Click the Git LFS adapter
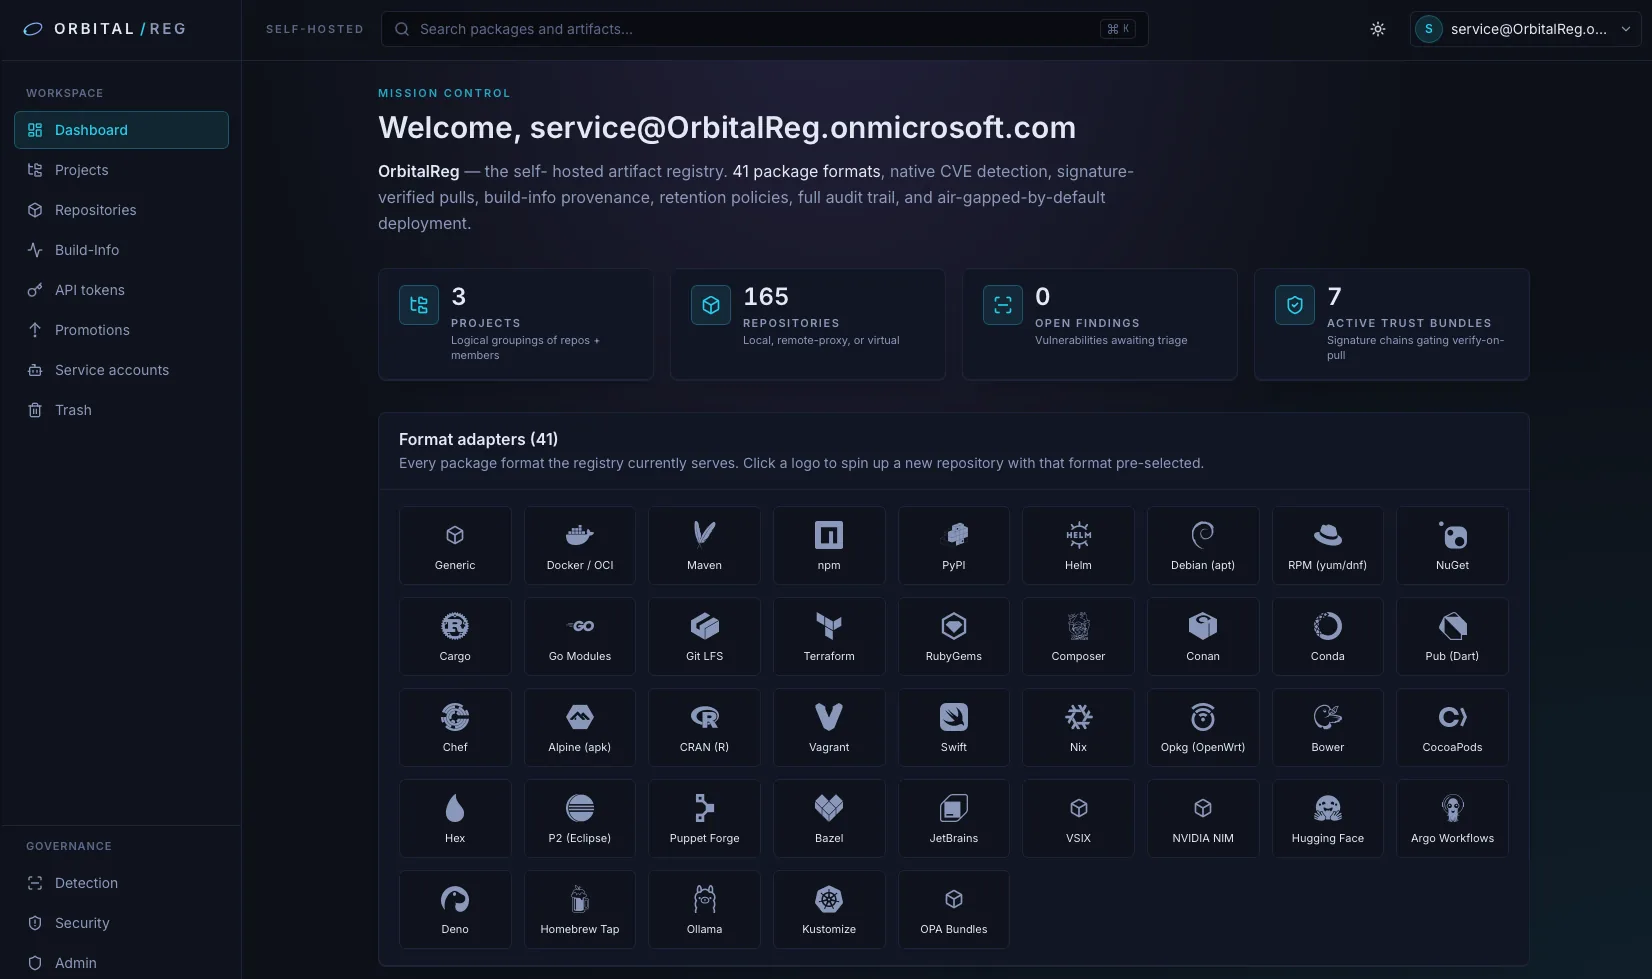1652x979 pixels. click(704, 636)
